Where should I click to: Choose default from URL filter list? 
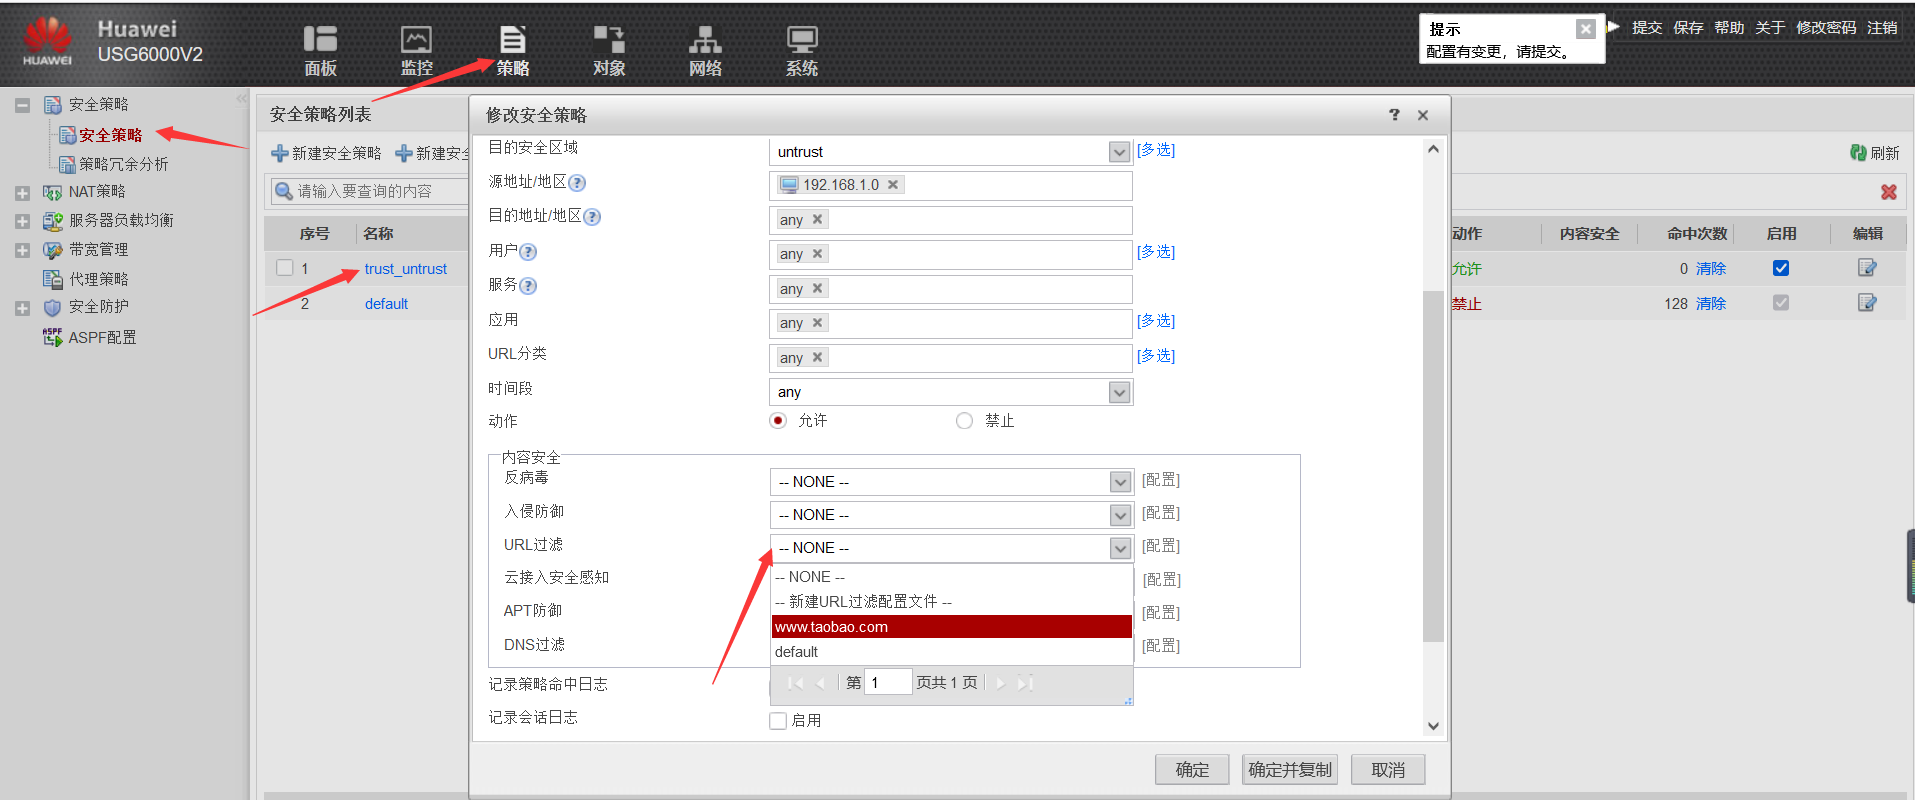(952, 652)
